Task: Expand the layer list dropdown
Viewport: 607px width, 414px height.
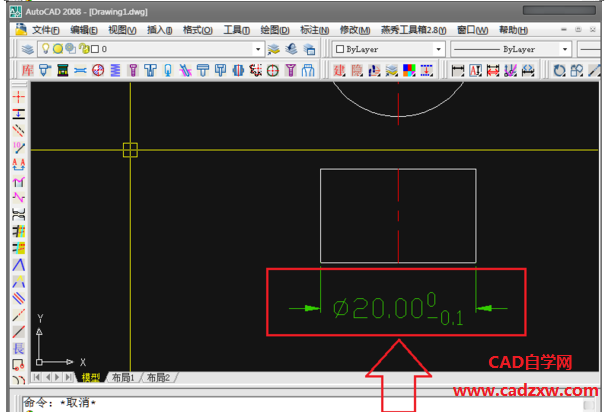Action: (x=258, y=49)
